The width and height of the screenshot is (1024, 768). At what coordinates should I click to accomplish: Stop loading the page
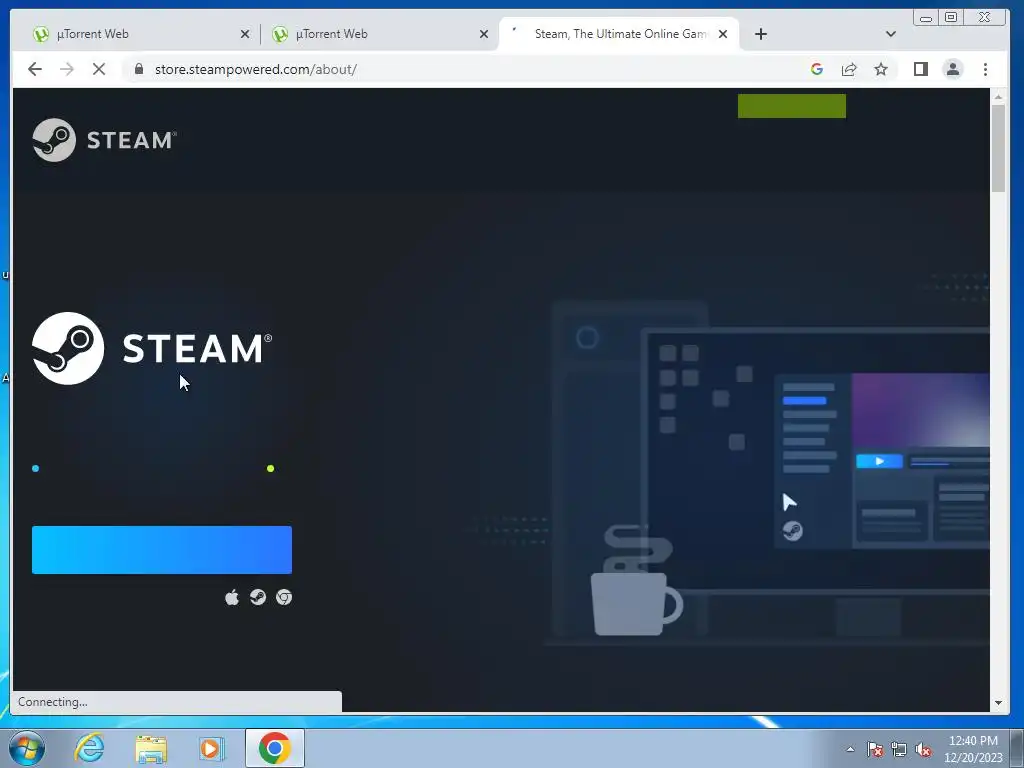(x=99, y=69)
